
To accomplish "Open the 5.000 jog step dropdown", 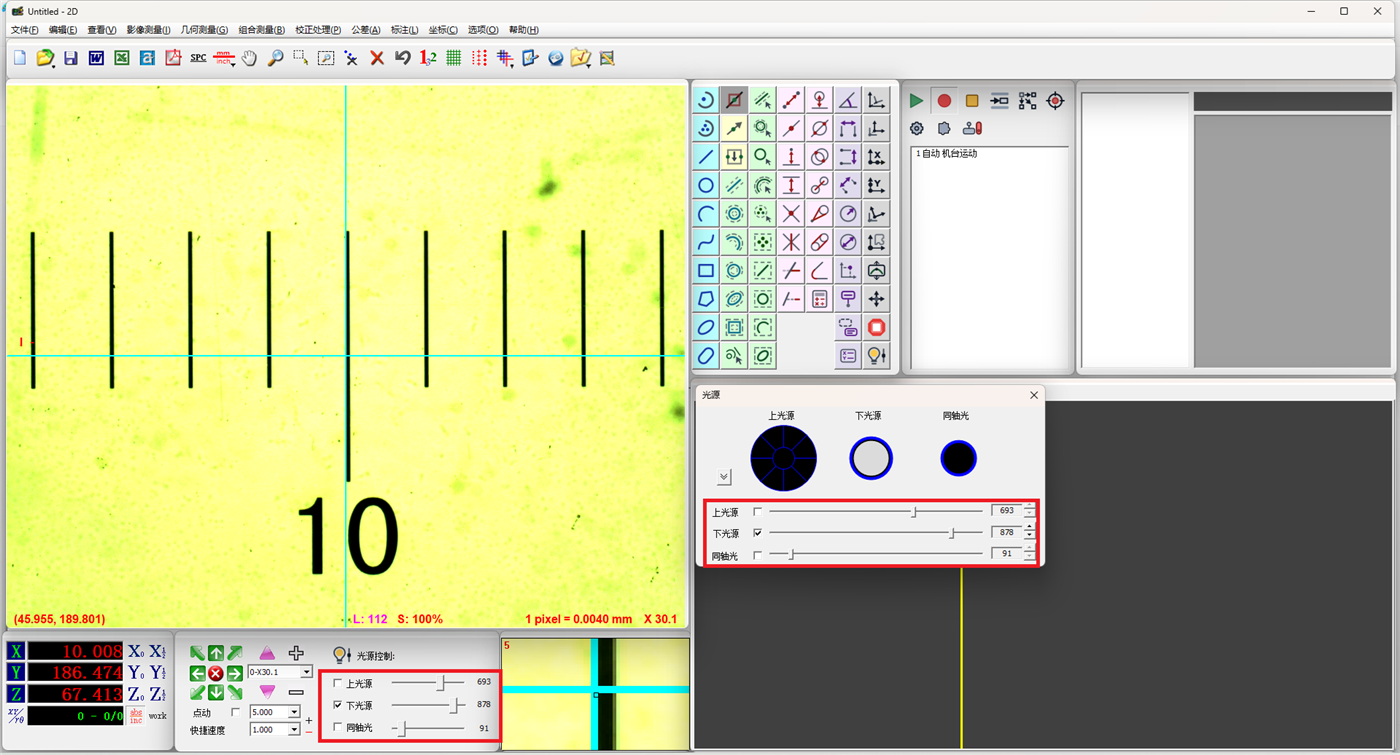I will pyautogui.click(x=295, y=712).
